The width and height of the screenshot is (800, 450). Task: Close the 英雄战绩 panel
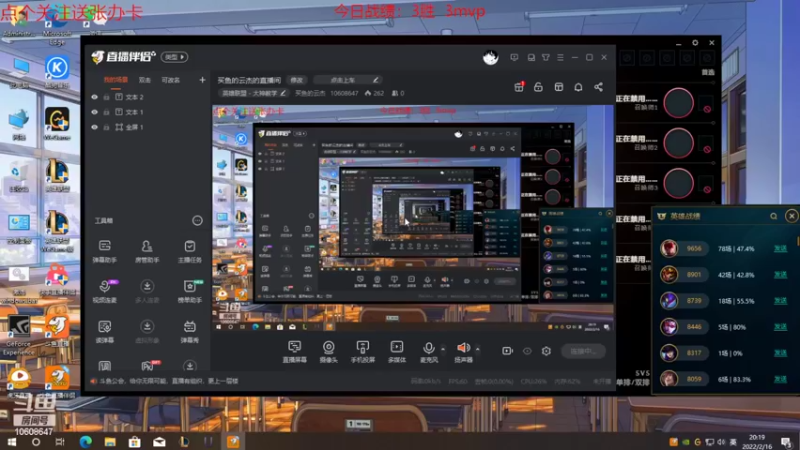pos(791,216)
